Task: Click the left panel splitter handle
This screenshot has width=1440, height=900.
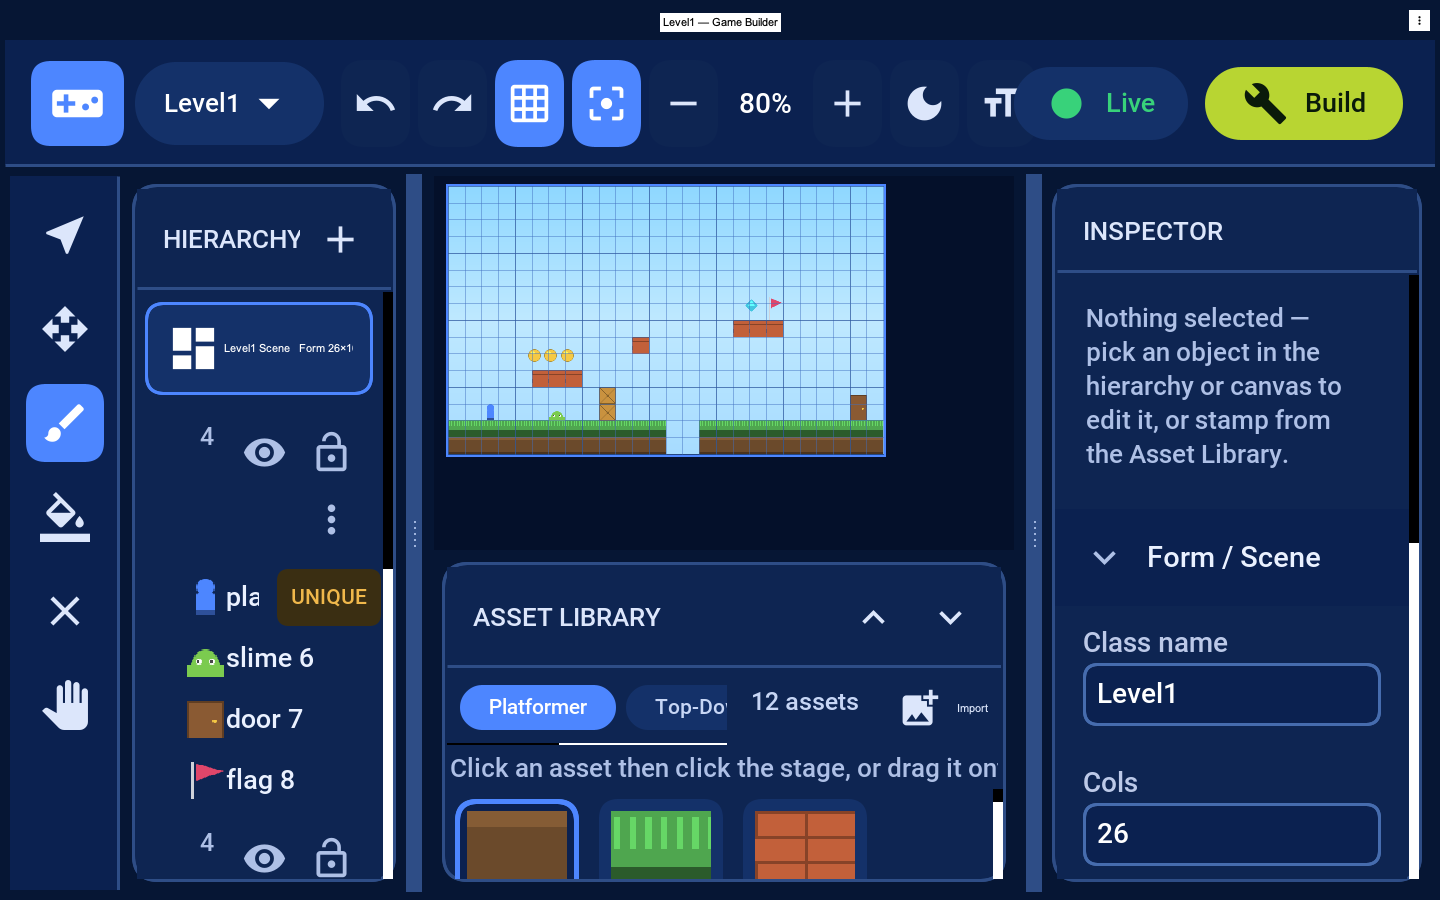Action: [414, 533]
